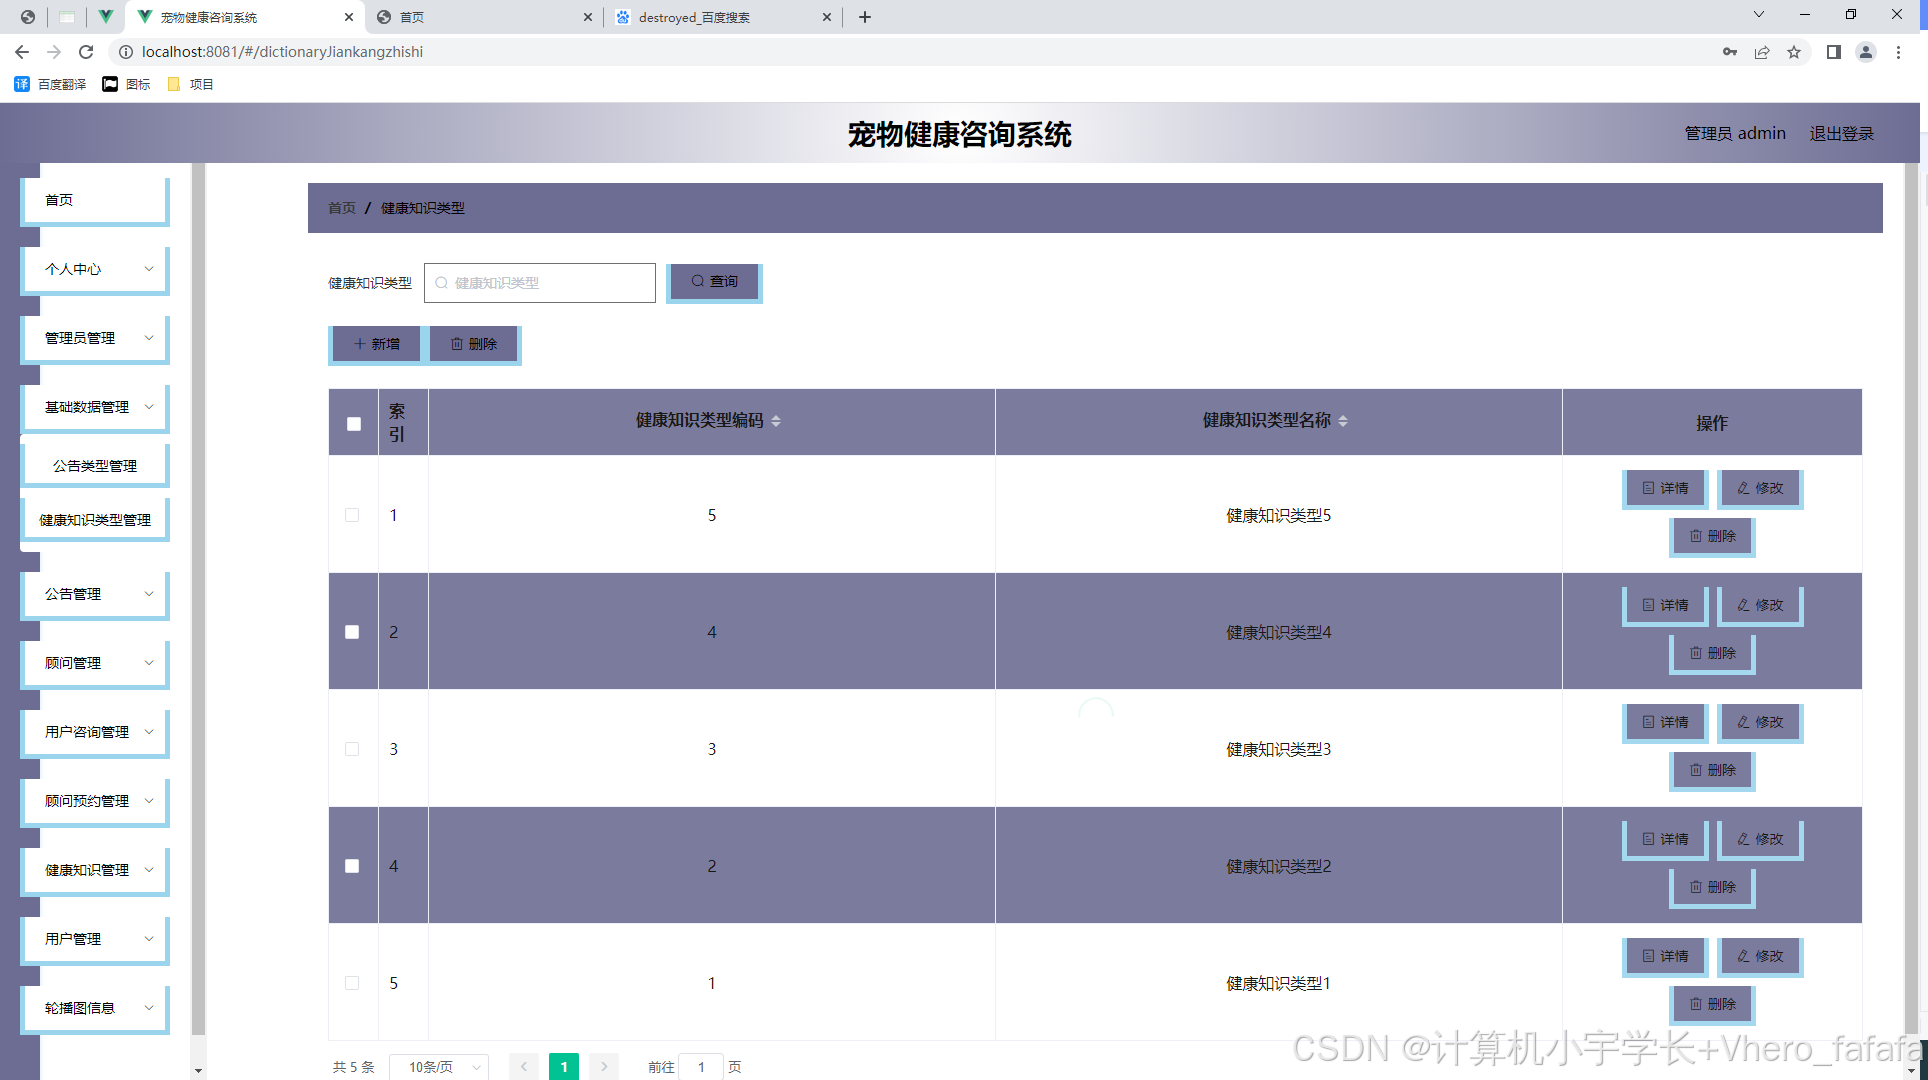
Task: Expand the 顾问管理 sidebar menu
Action: (95, 663)
